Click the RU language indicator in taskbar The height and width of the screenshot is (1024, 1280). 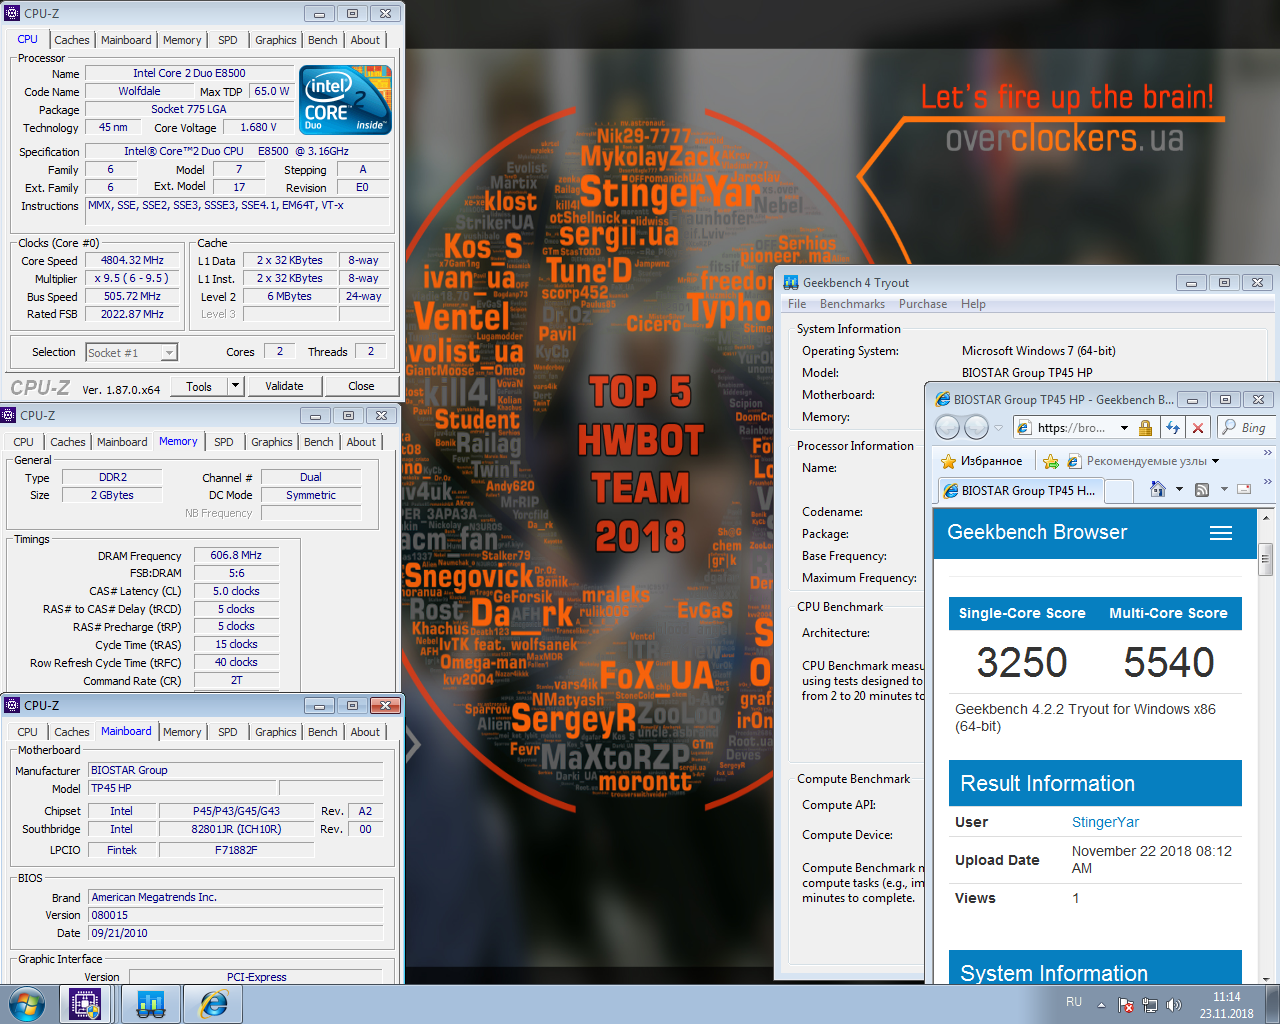1074,1002
